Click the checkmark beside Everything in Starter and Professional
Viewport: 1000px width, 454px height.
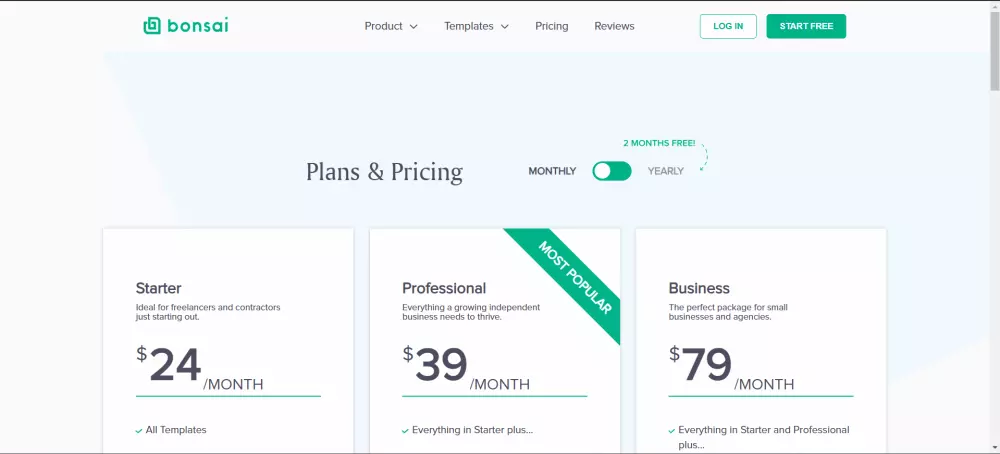(671, 430)
